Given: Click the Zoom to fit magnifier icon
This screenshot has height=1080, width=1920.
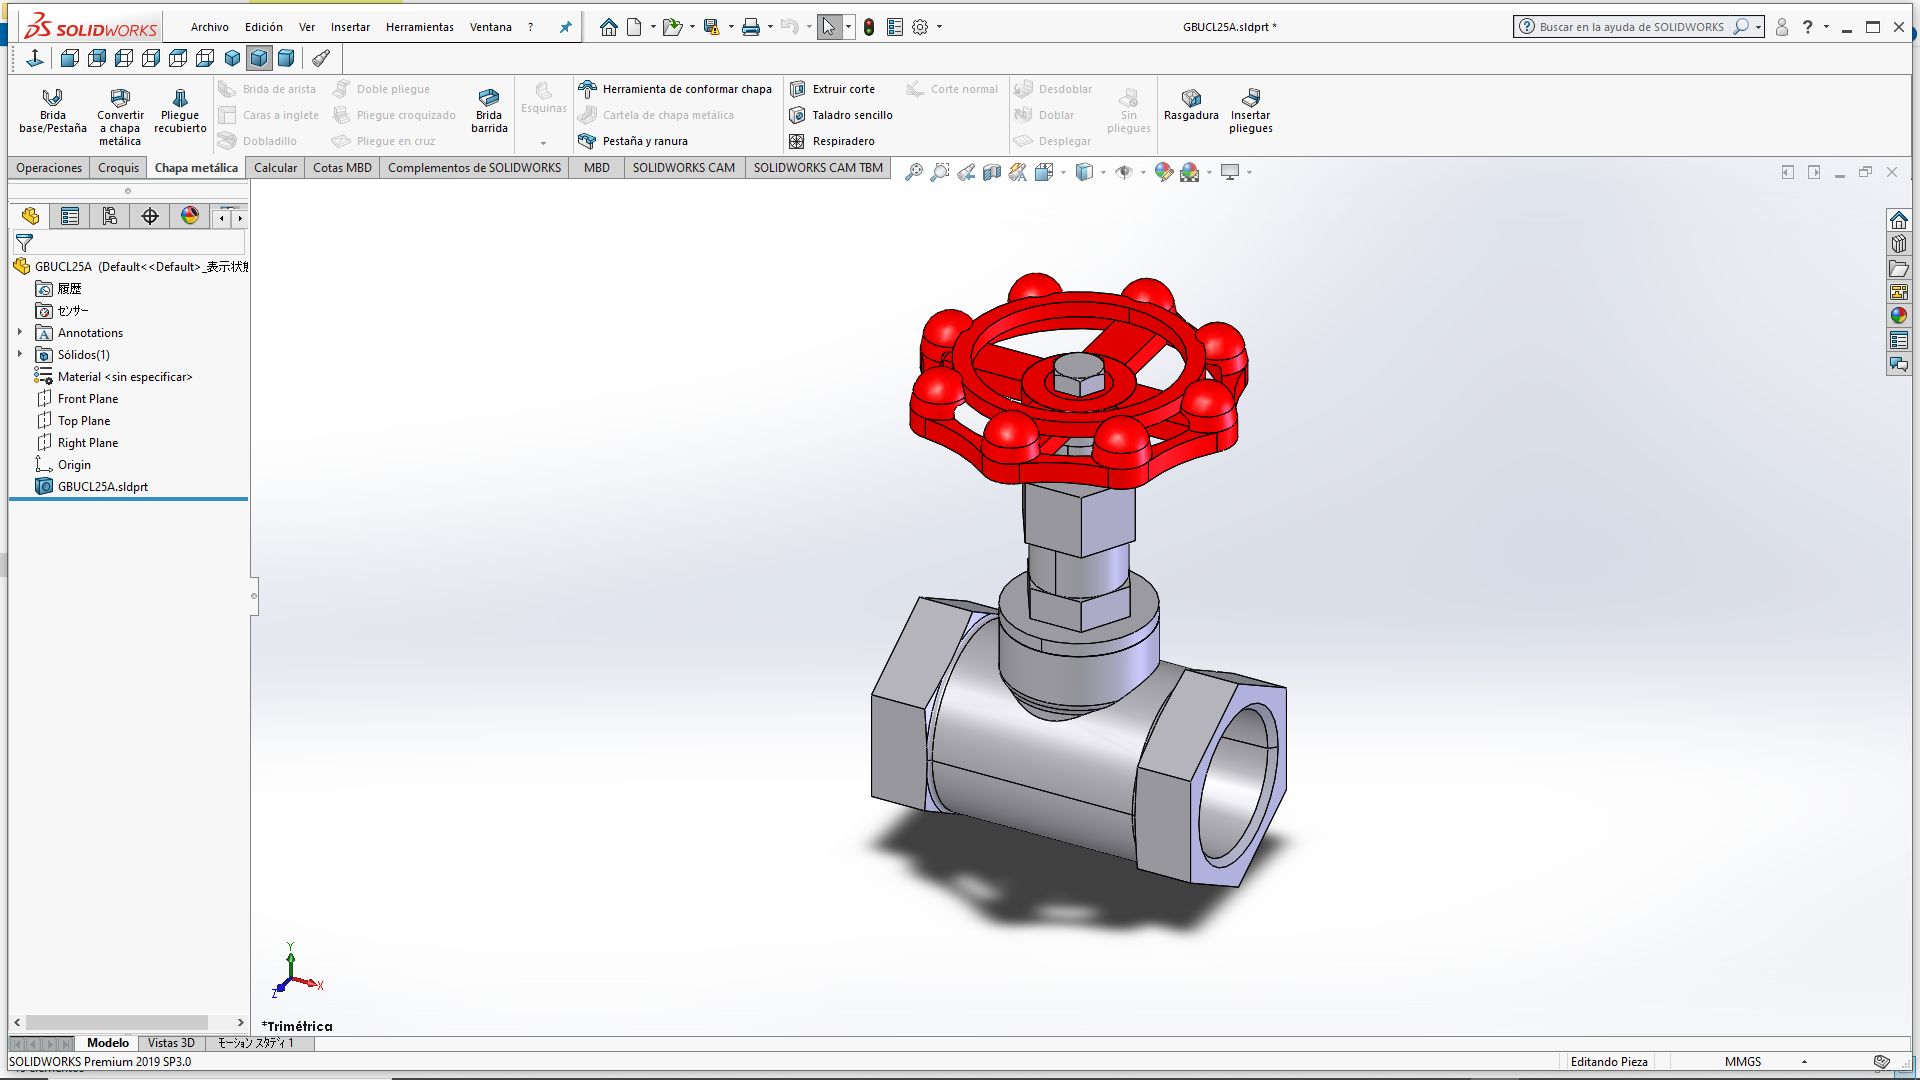Looking at the screenshot, I should tap(913, 172).
